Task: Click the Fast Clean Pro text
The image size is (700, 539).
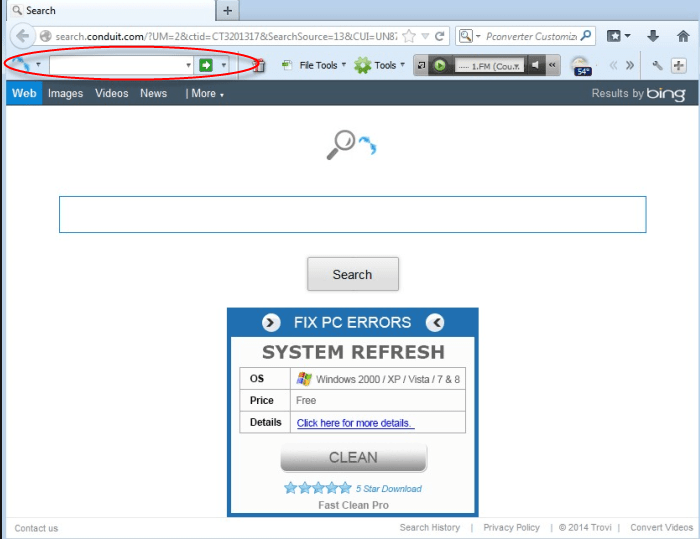Action: click(x=353, y=505)
